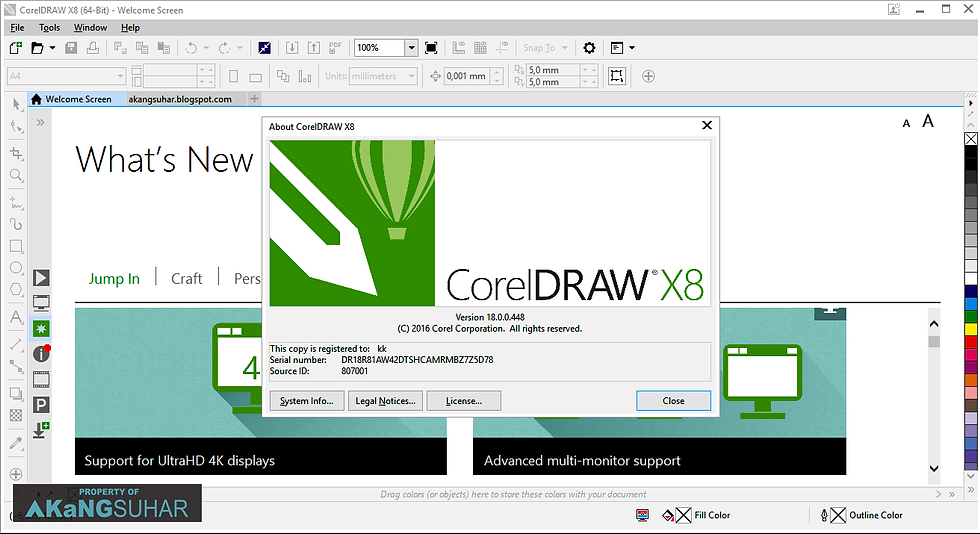Expand the Open file dropdown arrow
Viewport: 980px width, 534px height.
52,48
